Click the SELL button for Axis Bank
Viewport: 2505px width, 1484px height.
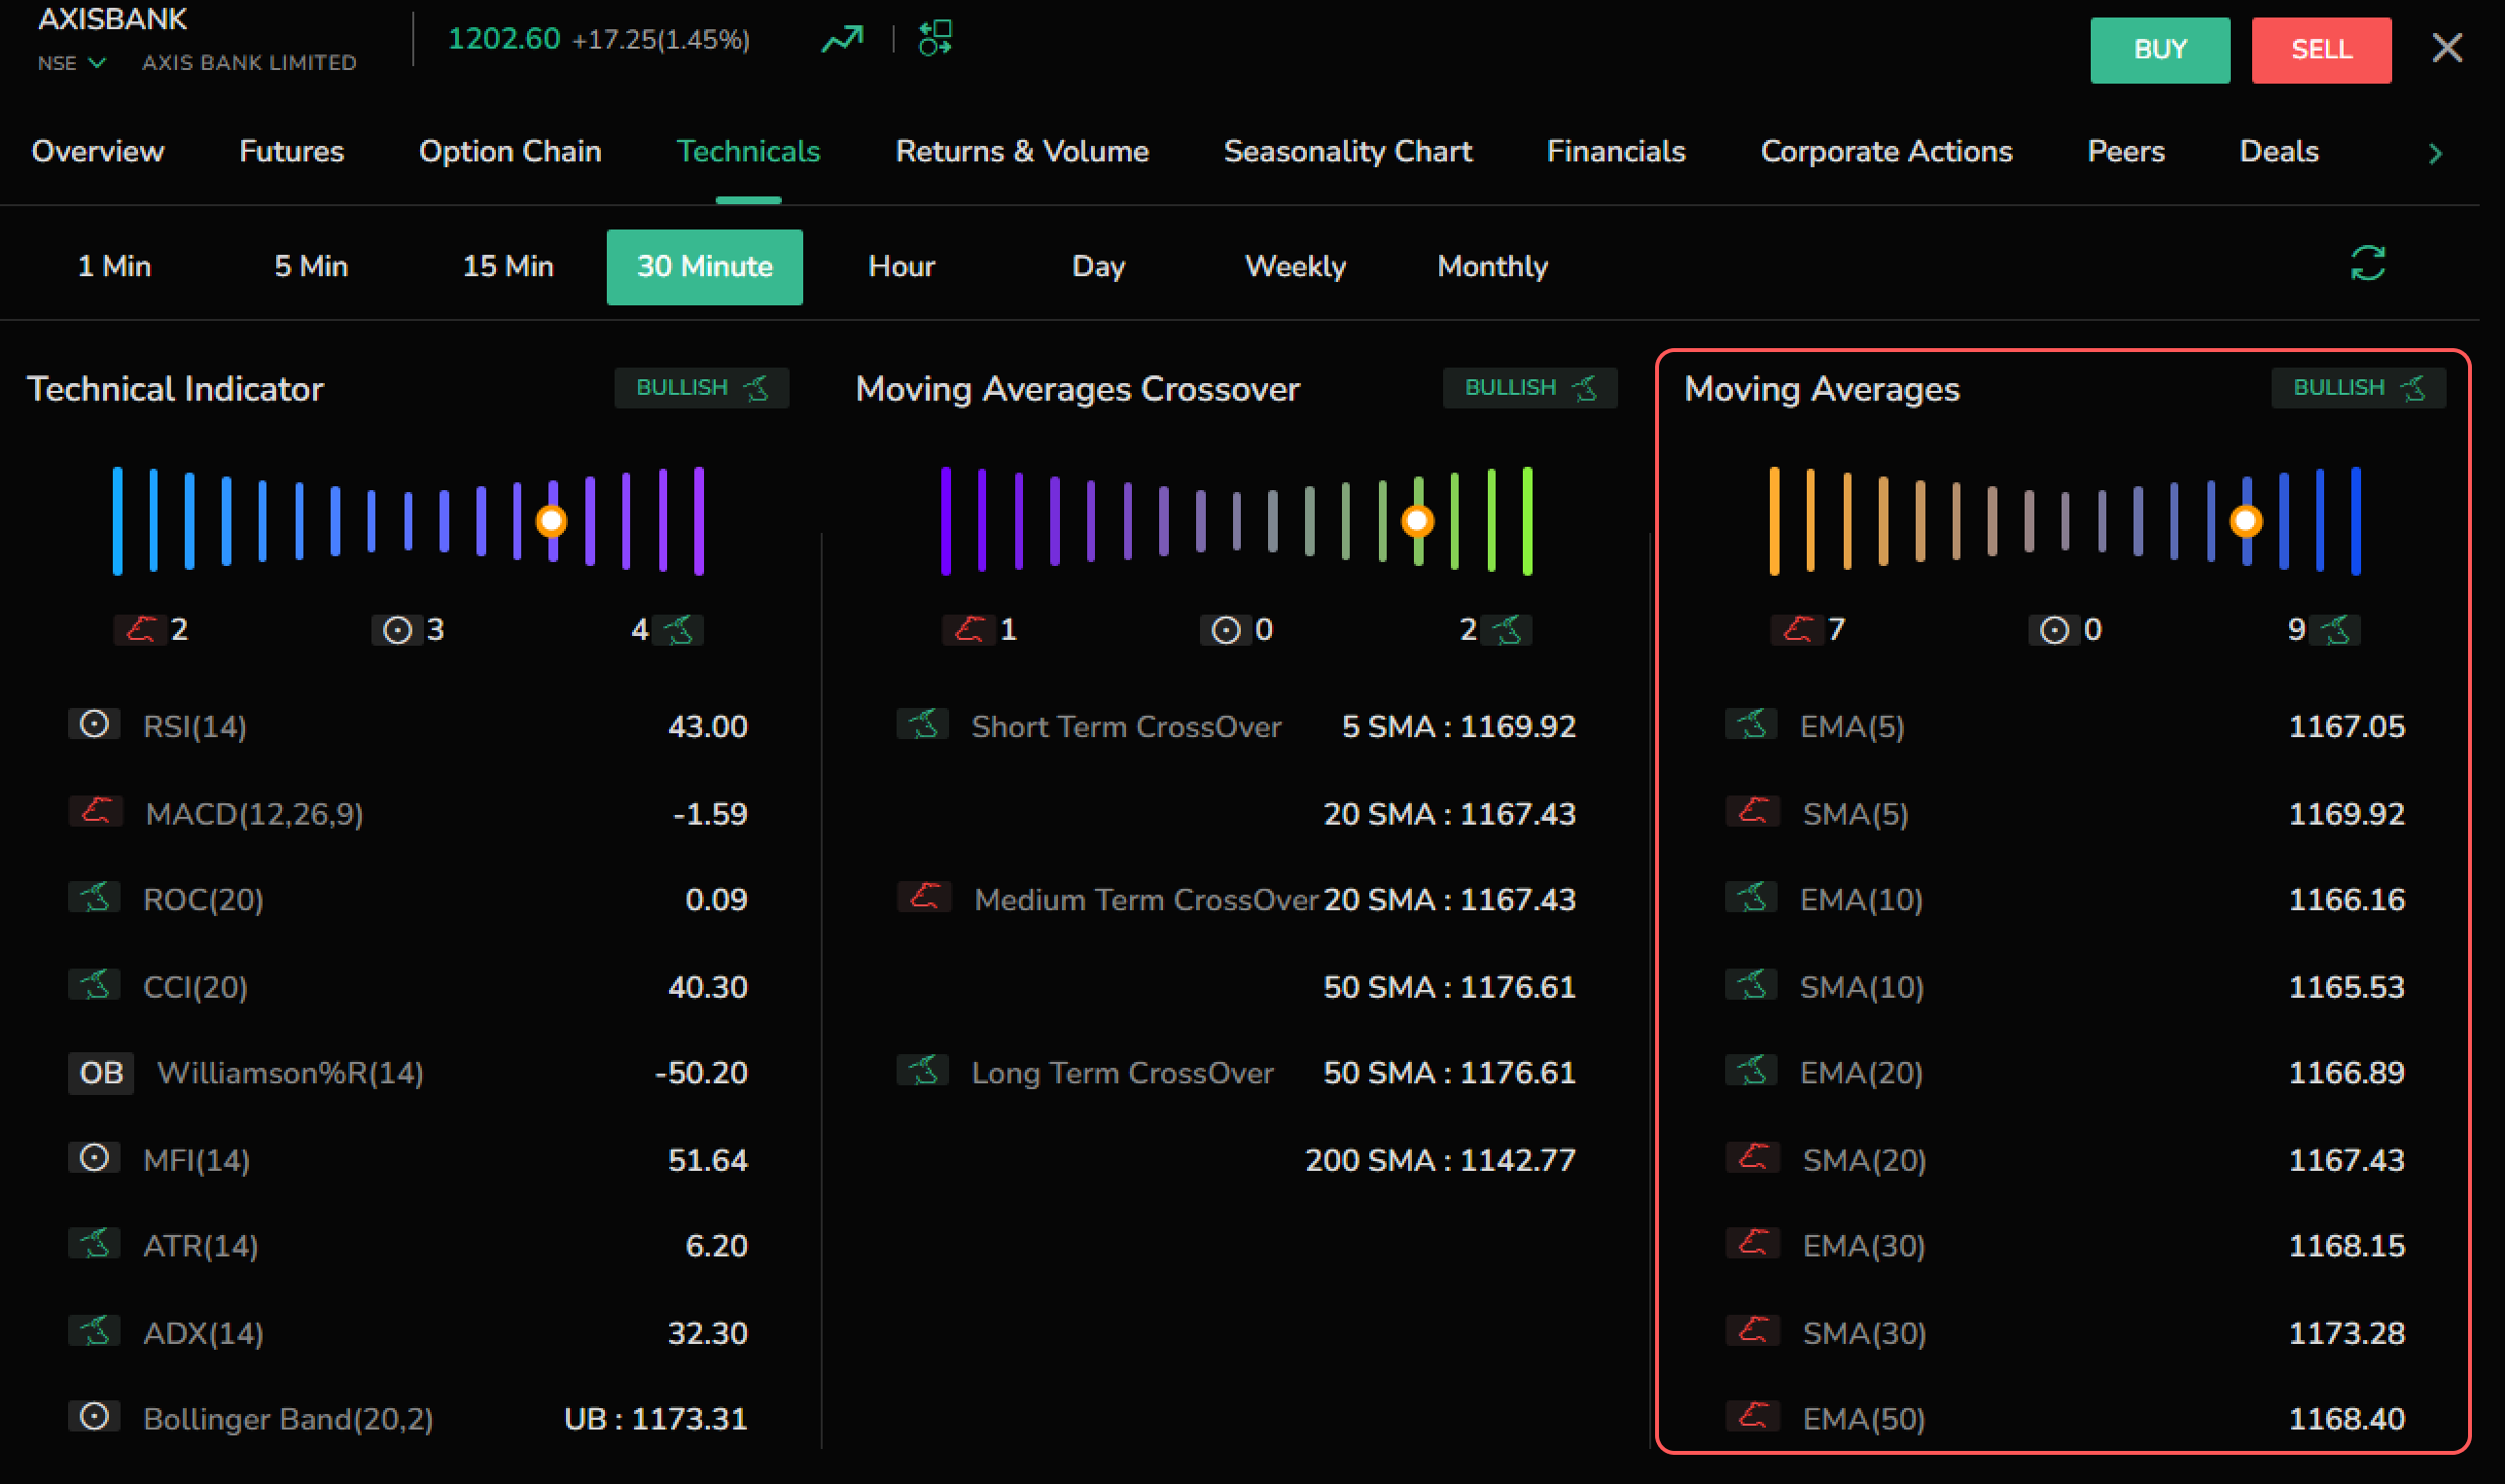(2319, 48)
